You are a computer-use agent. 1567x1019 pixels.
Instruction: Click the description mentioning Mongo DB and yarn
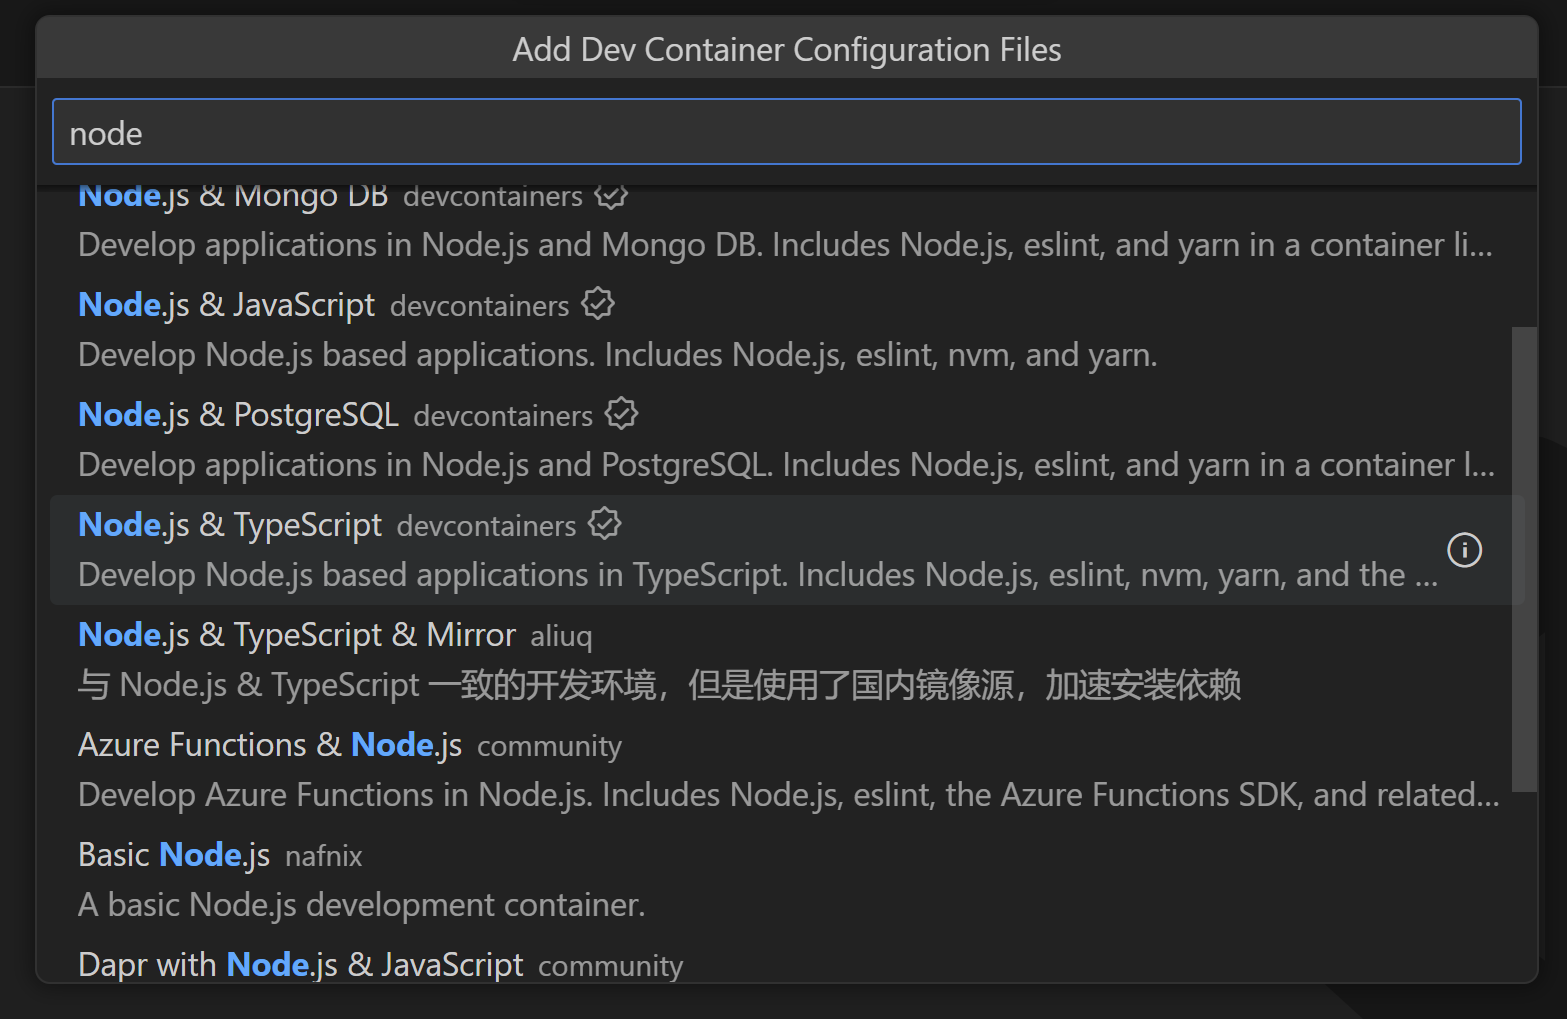[x=785, y=245]
